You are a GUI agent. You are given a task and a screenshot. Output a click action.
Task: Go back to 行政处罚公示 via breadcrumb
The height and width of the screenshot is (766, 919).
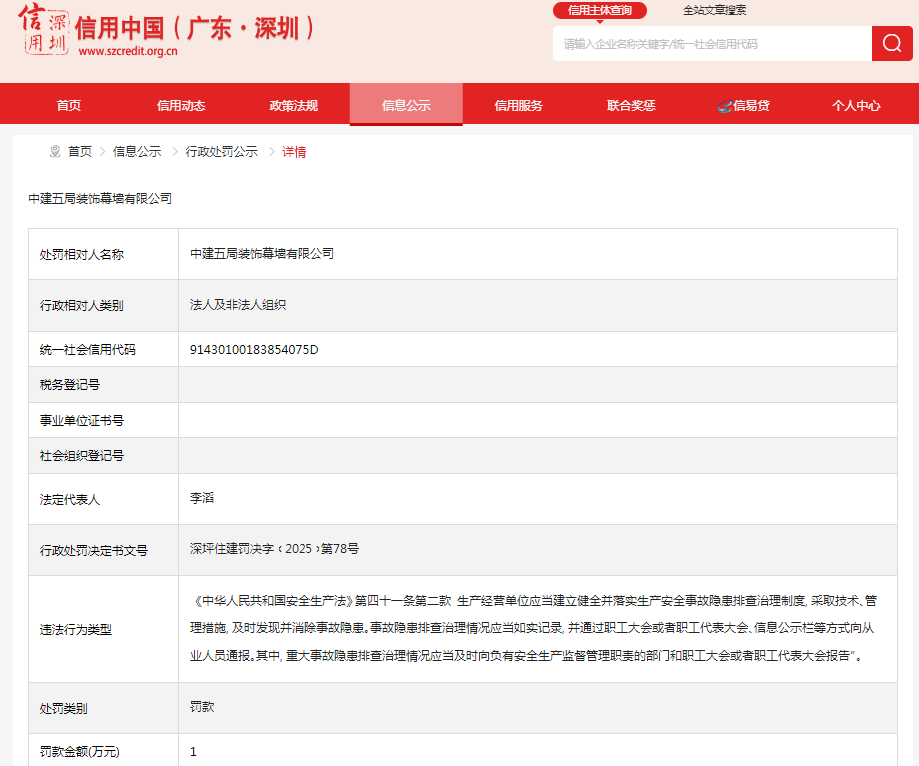pyautogui.click(x=222, y=152)
